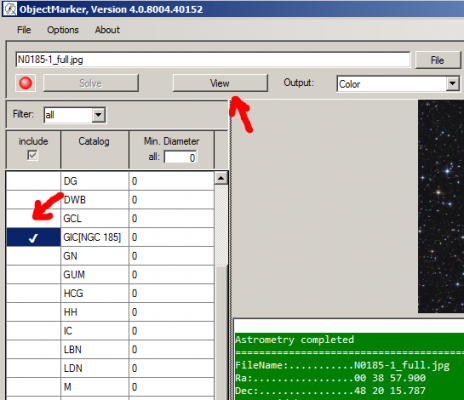Select the LBN catalog name cell
The width and height of the screenshot is (464, 400).
[95, 349]
